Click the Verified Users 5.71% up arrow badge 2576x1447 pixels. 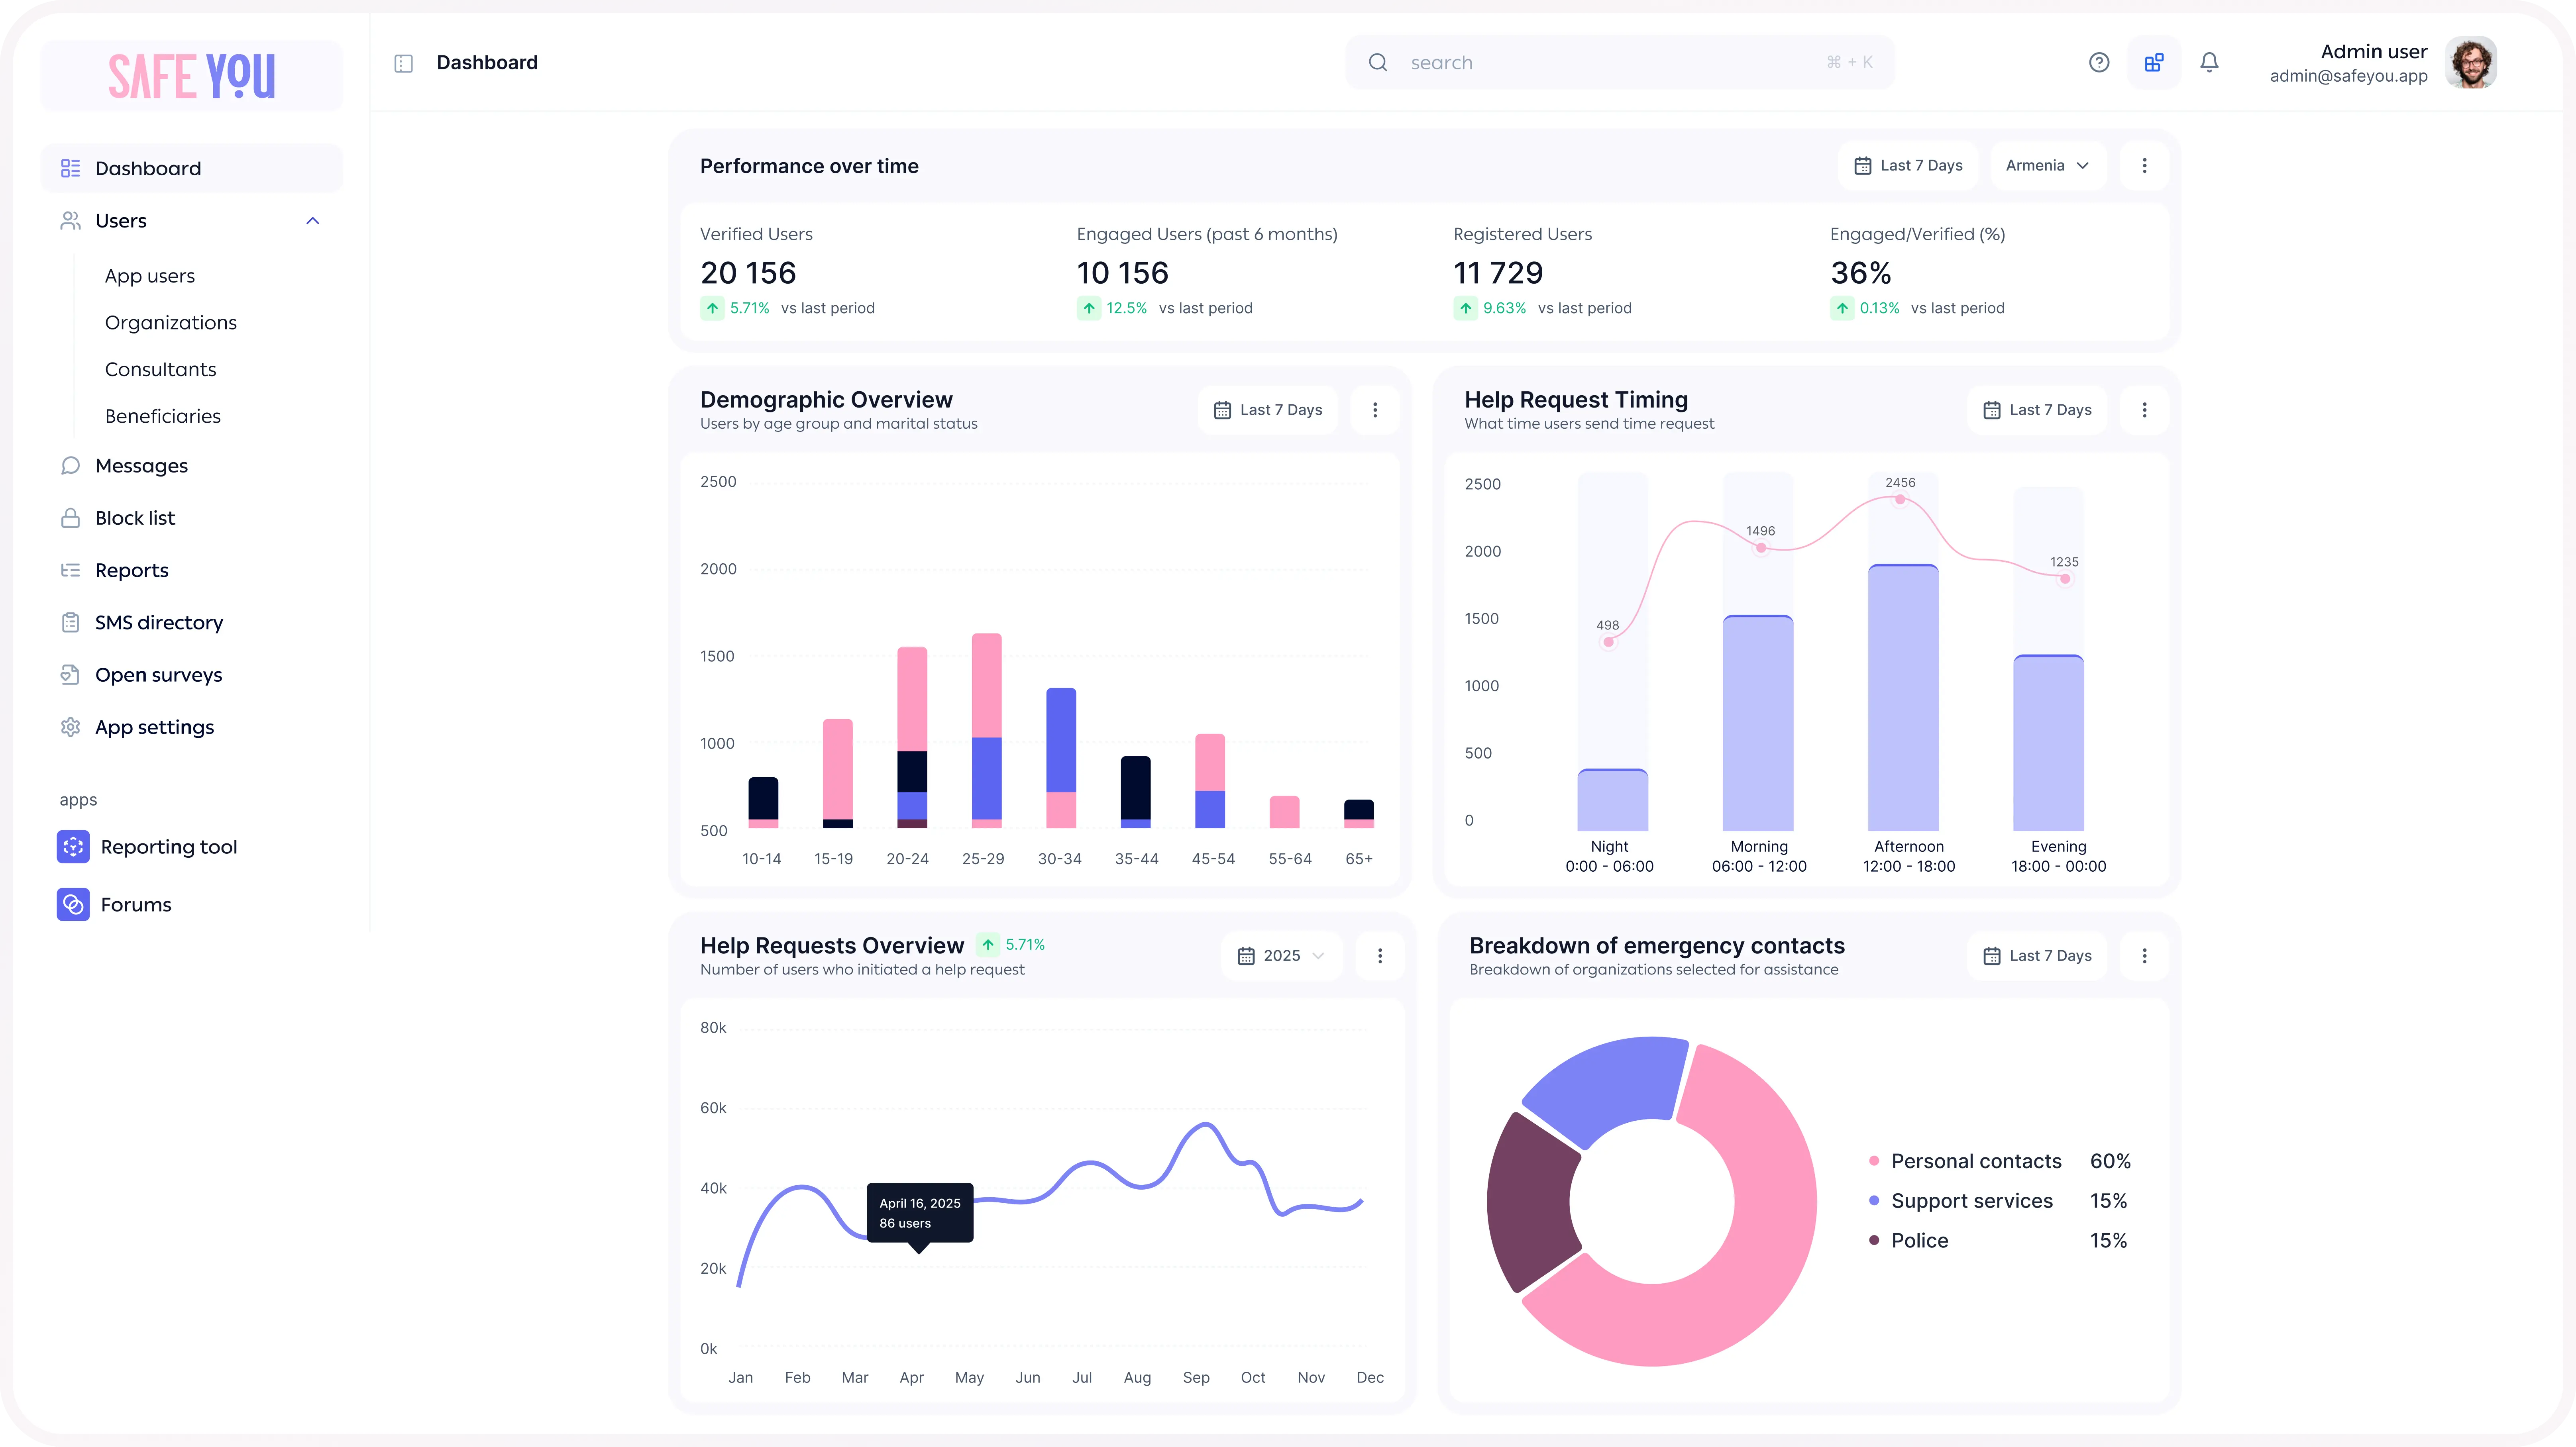pyautogui.click(x=712, y=308)
